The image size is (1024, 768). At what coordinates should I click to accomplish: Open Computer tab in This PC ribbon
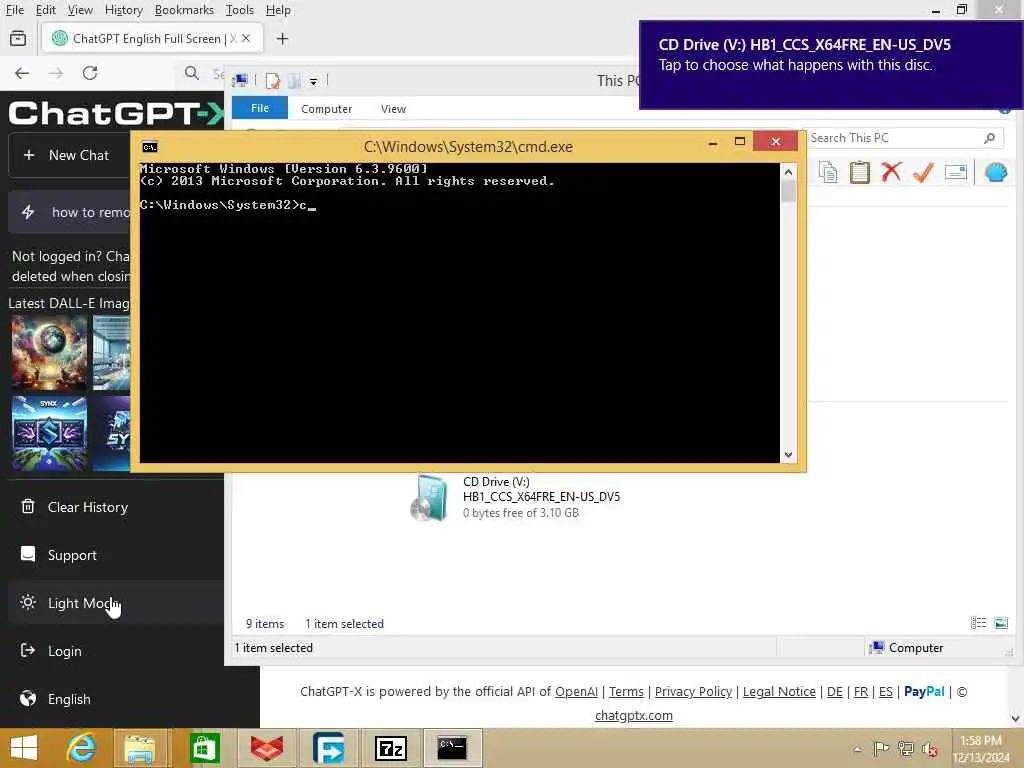[327, 109]
